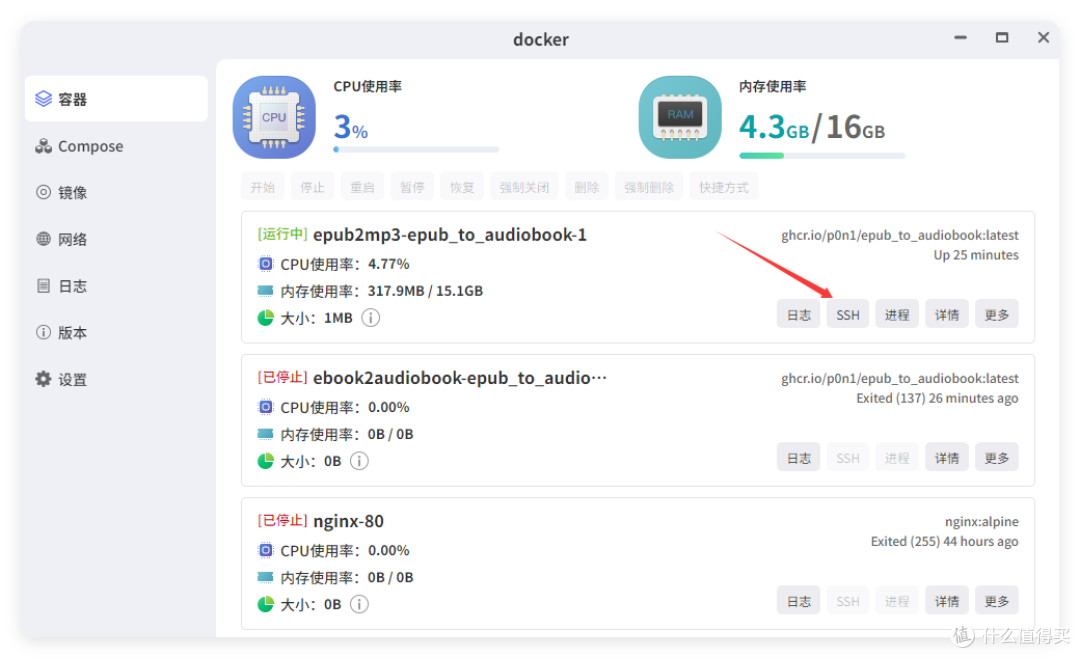
Task: Click the 强制关闭 force close button
Action: click(524, 187)
